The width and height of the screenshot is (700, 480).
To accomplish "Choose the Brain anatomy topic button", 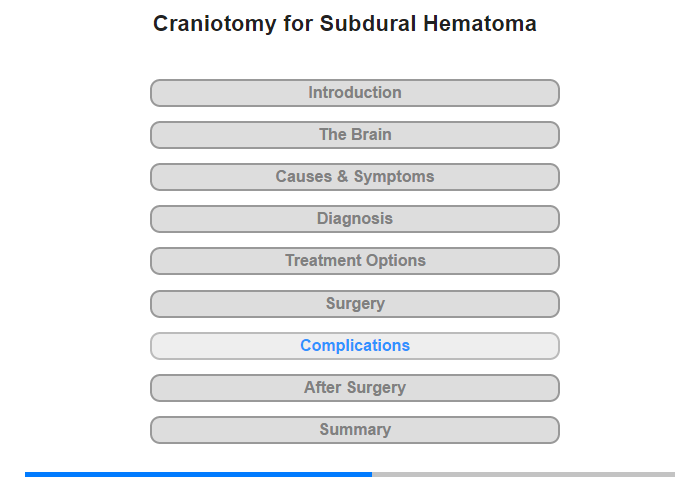I will pos(355,135).
